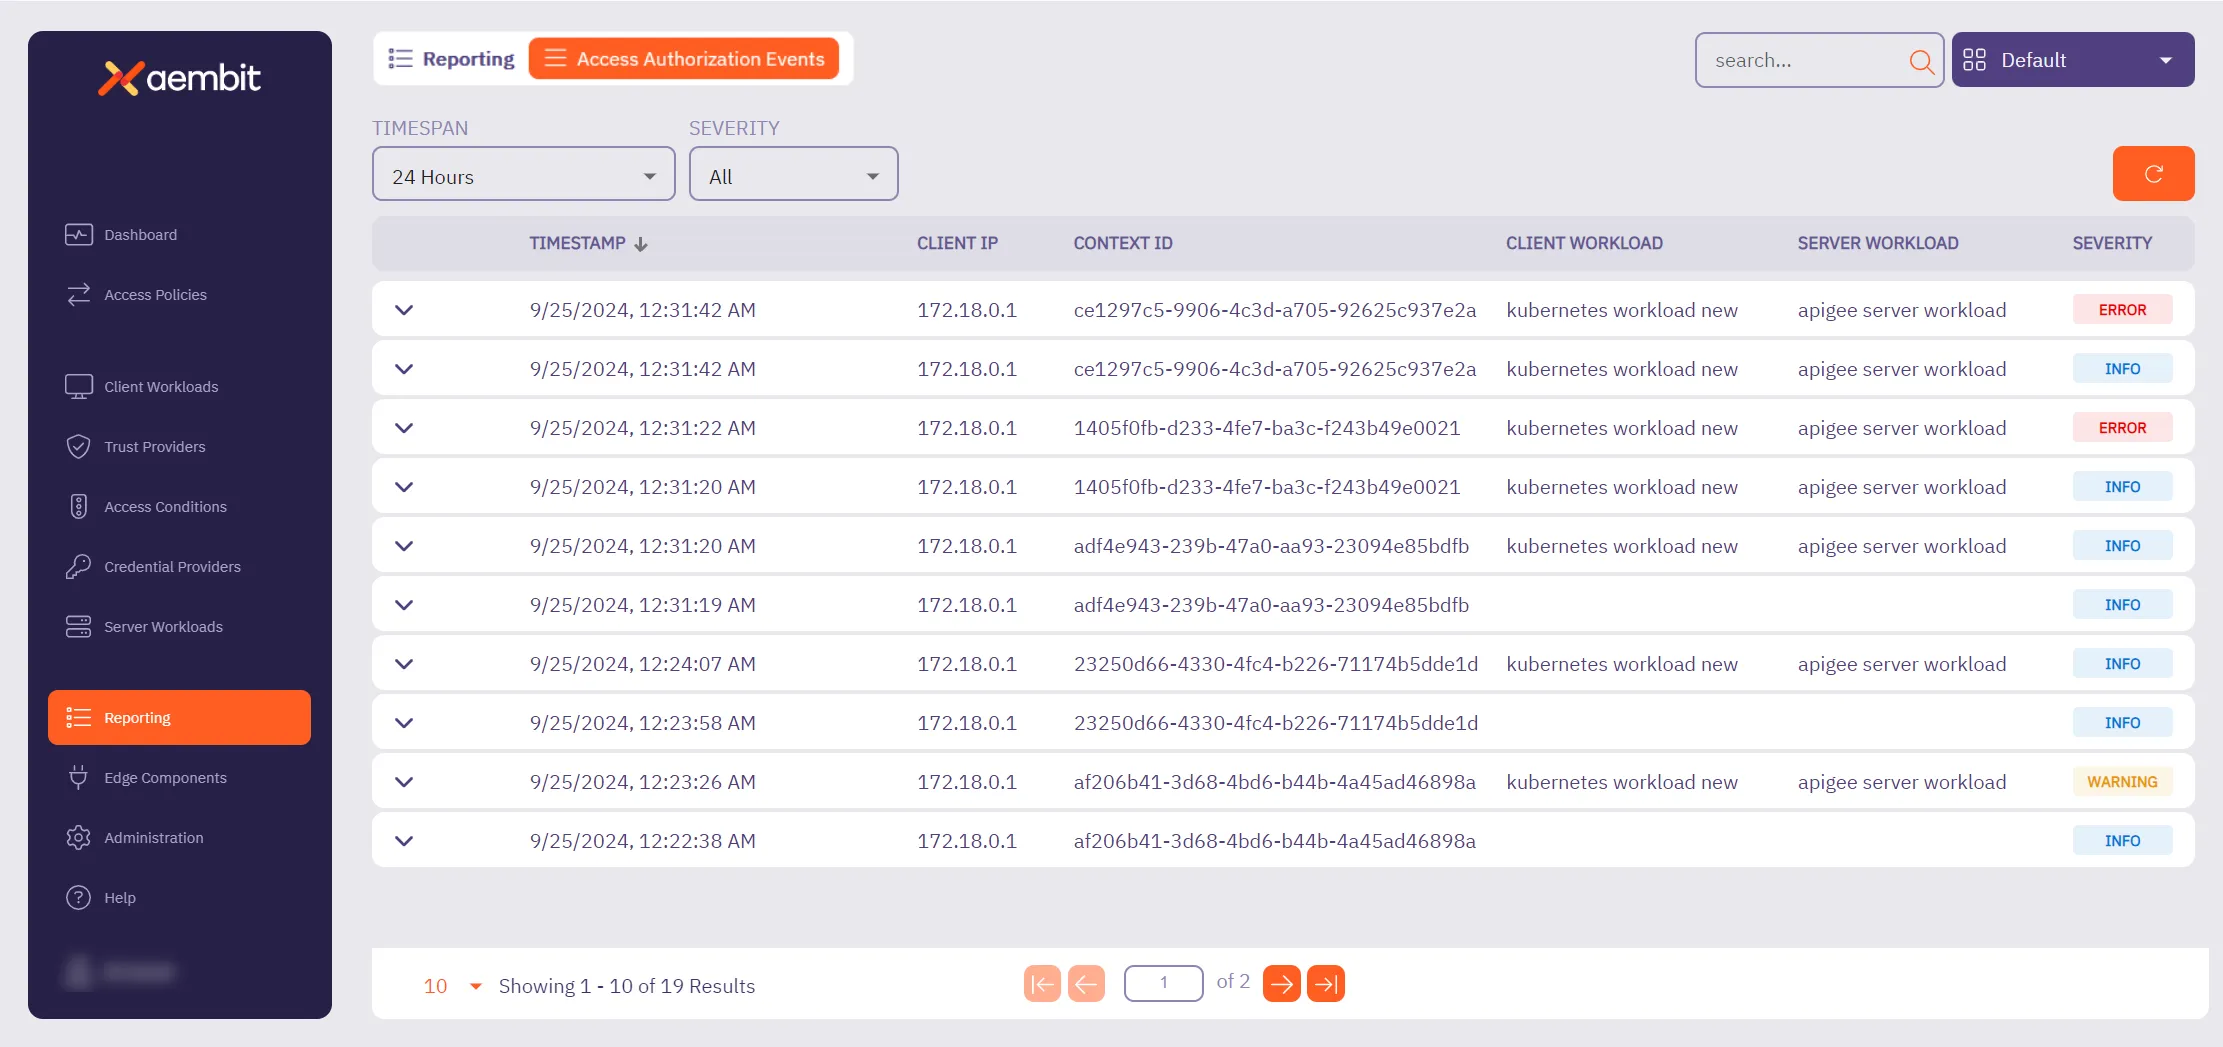Go to next page of results
This screenshot has width=2223, height=1047.
tap(1281, 984)
